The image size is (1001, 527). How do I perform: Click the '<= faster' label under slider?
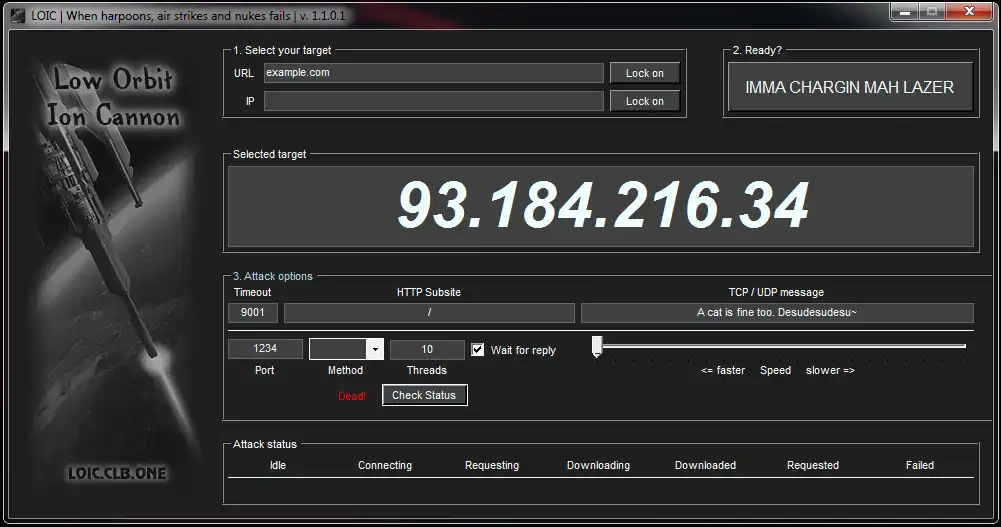click(x=723, y=370)
